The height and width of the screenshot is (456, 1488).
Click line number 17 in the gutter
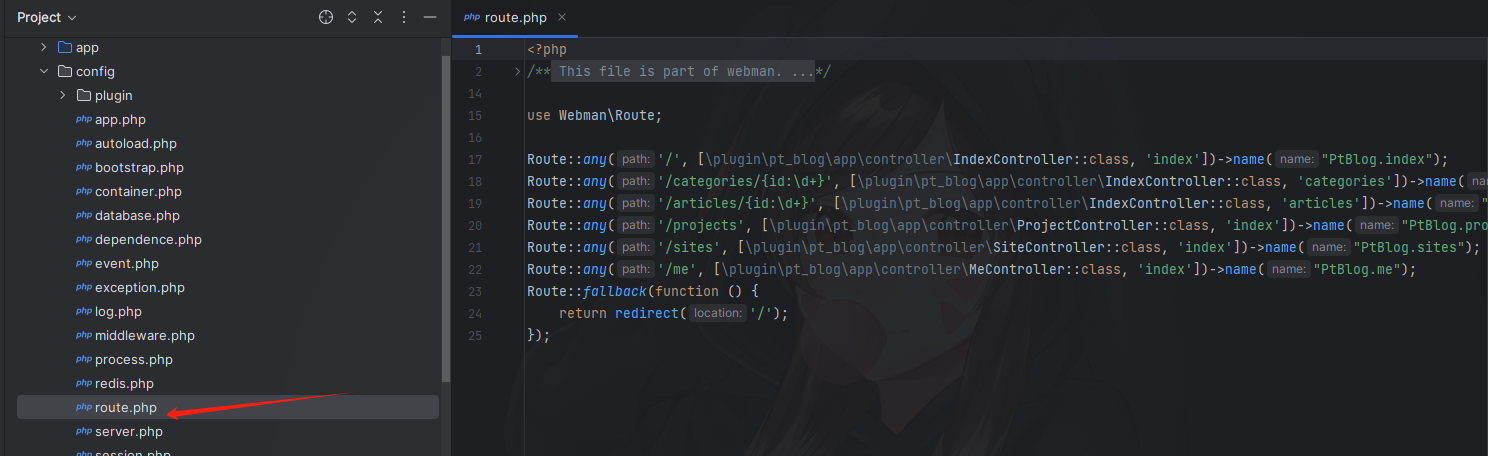tap(475, 159)
